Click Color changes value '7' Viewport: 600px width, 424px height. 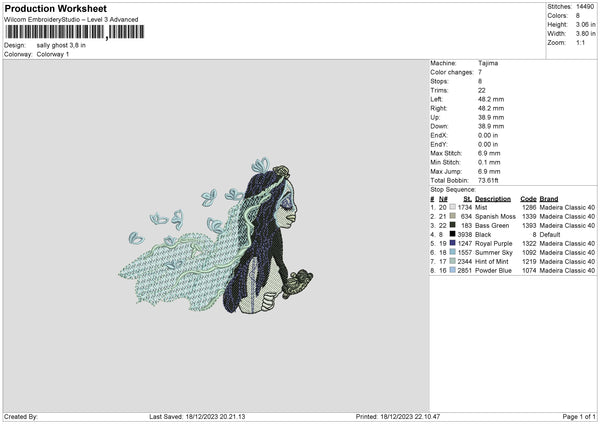[480, 72]
